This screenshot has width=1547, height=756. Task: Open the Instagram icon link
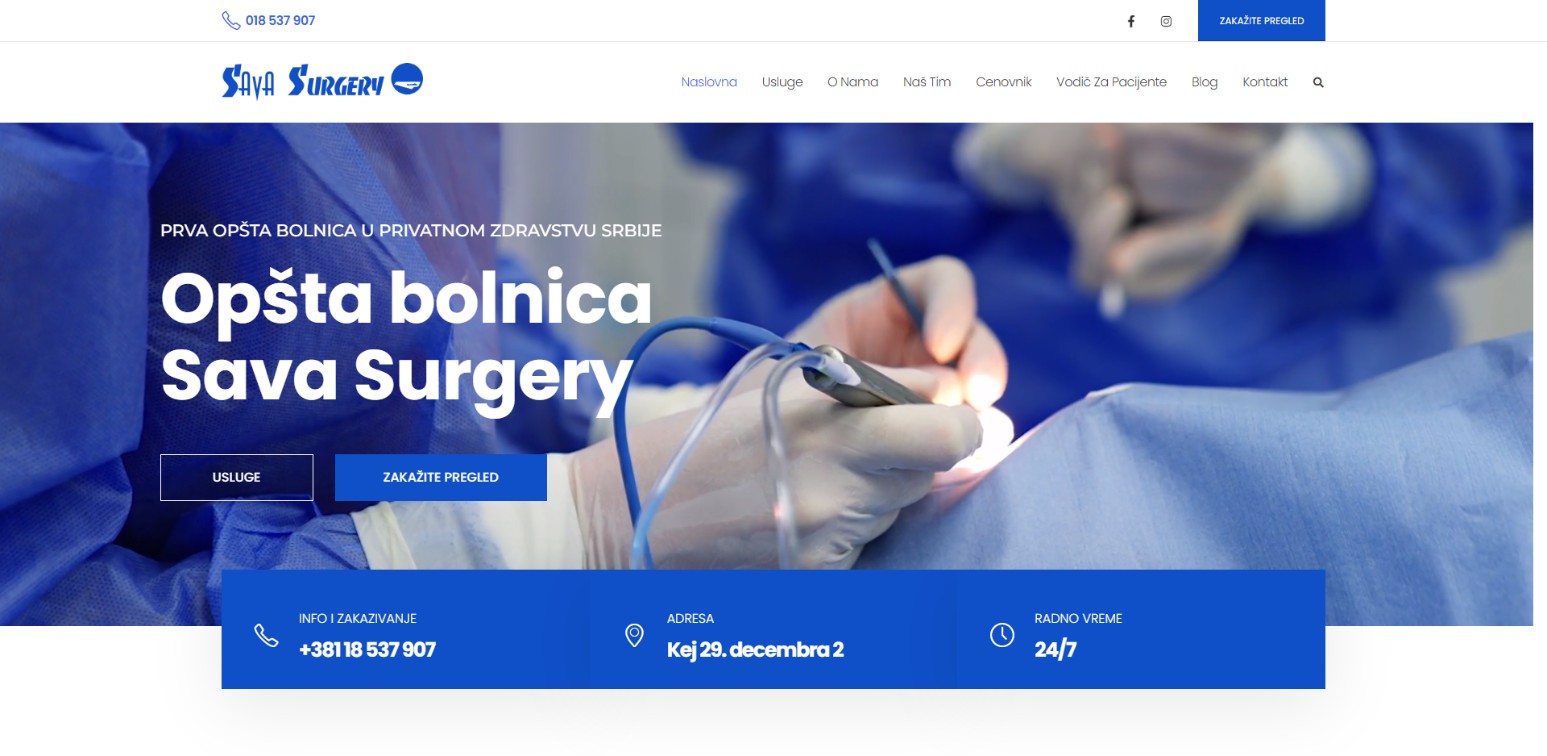click(x=1166, y=21)
